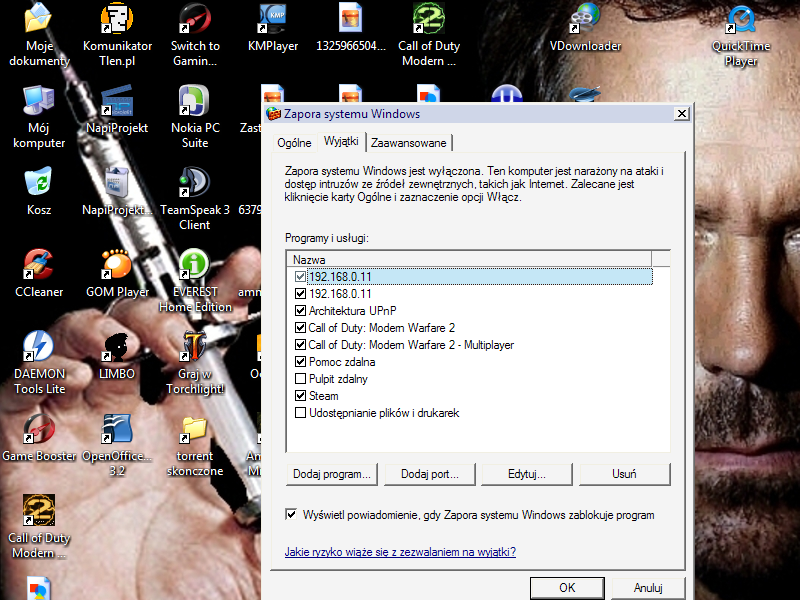Select the LIMBO desktop icon
800x600 pixels.
pos(117,356)
